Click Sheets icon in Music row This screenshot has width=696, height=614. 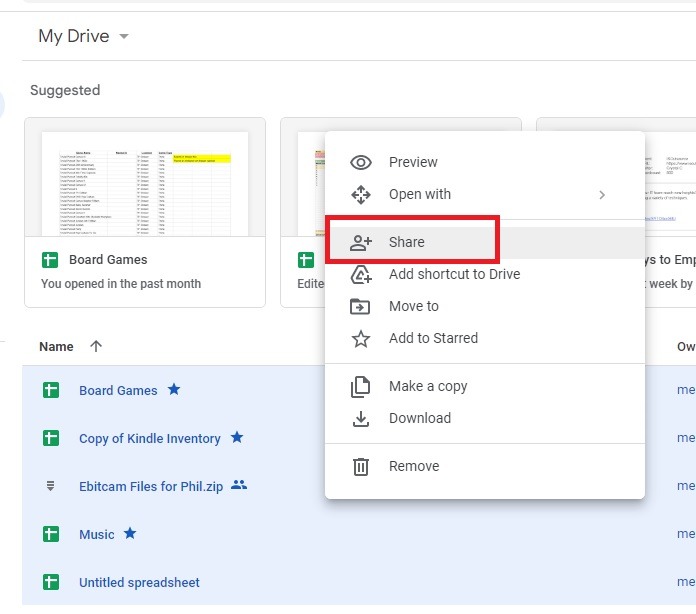tap(51, 535)
